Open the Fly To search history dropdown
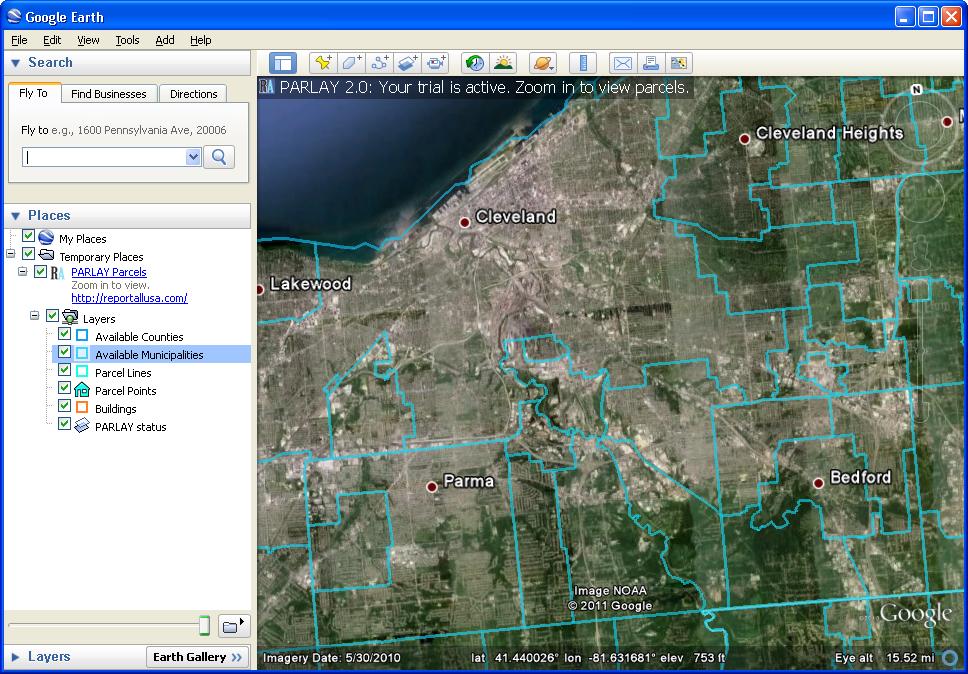The width and height of the screenshot is (968, 674). pos(193,157)
